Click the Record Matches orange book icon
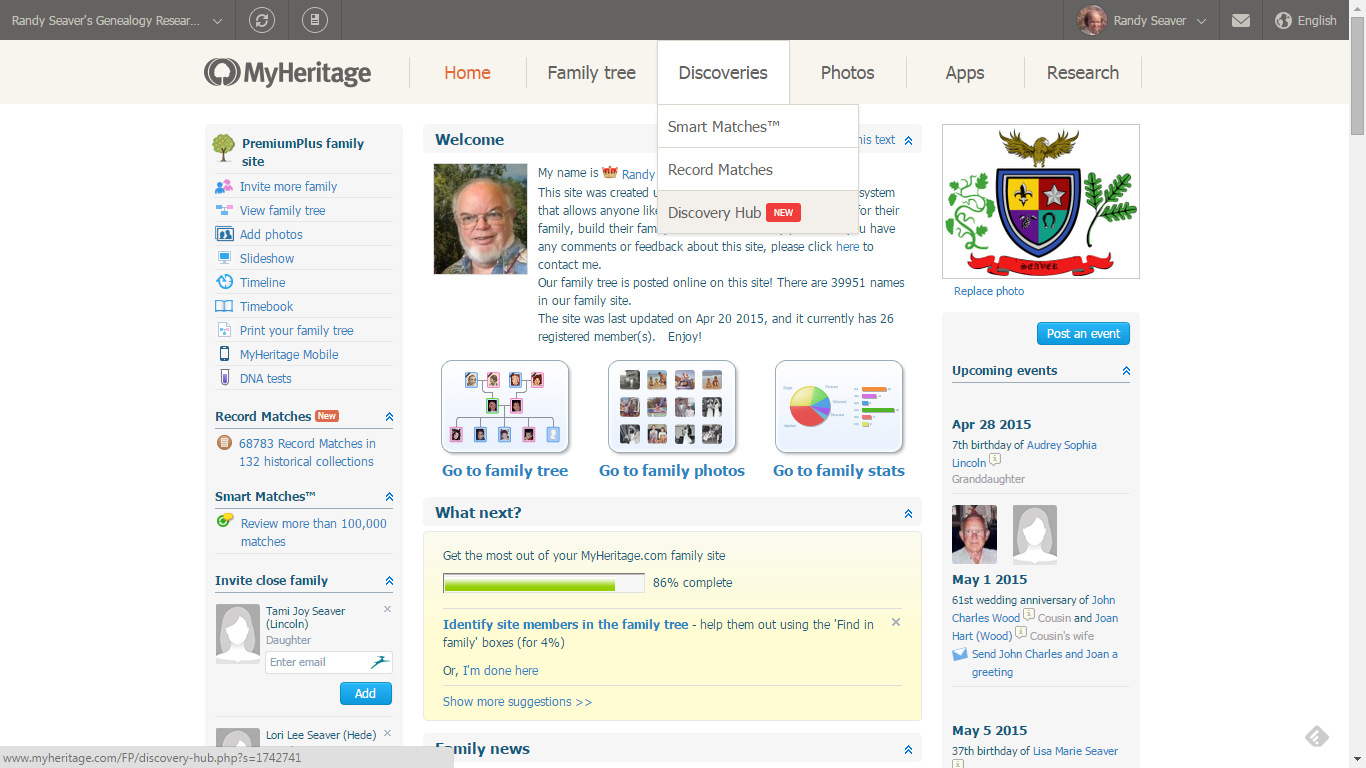1366x768 pixels. [x=224, y=443]
